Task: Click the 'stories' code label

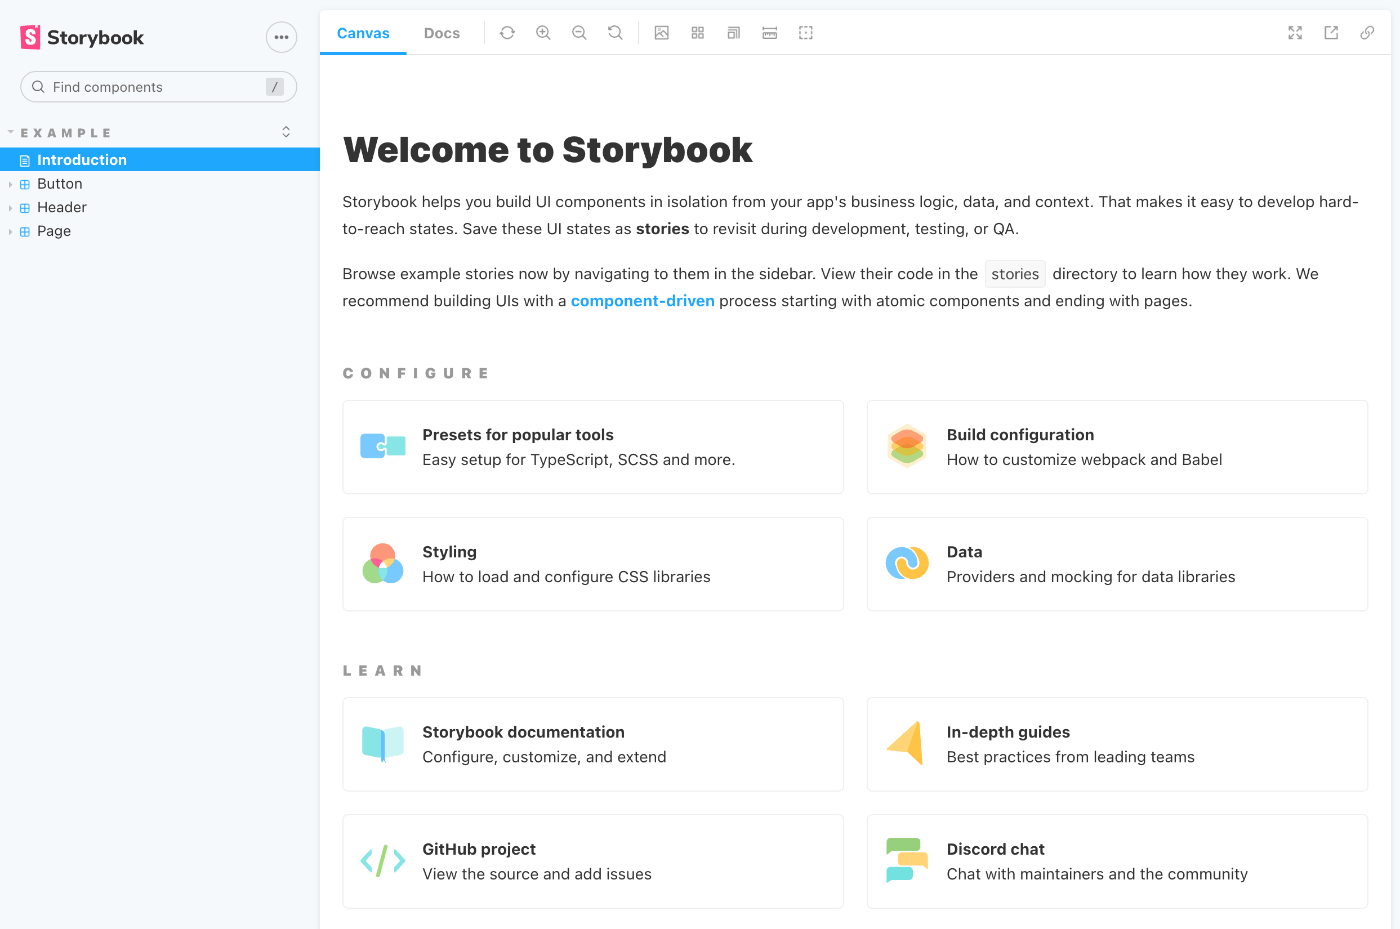Action: 1015,274
